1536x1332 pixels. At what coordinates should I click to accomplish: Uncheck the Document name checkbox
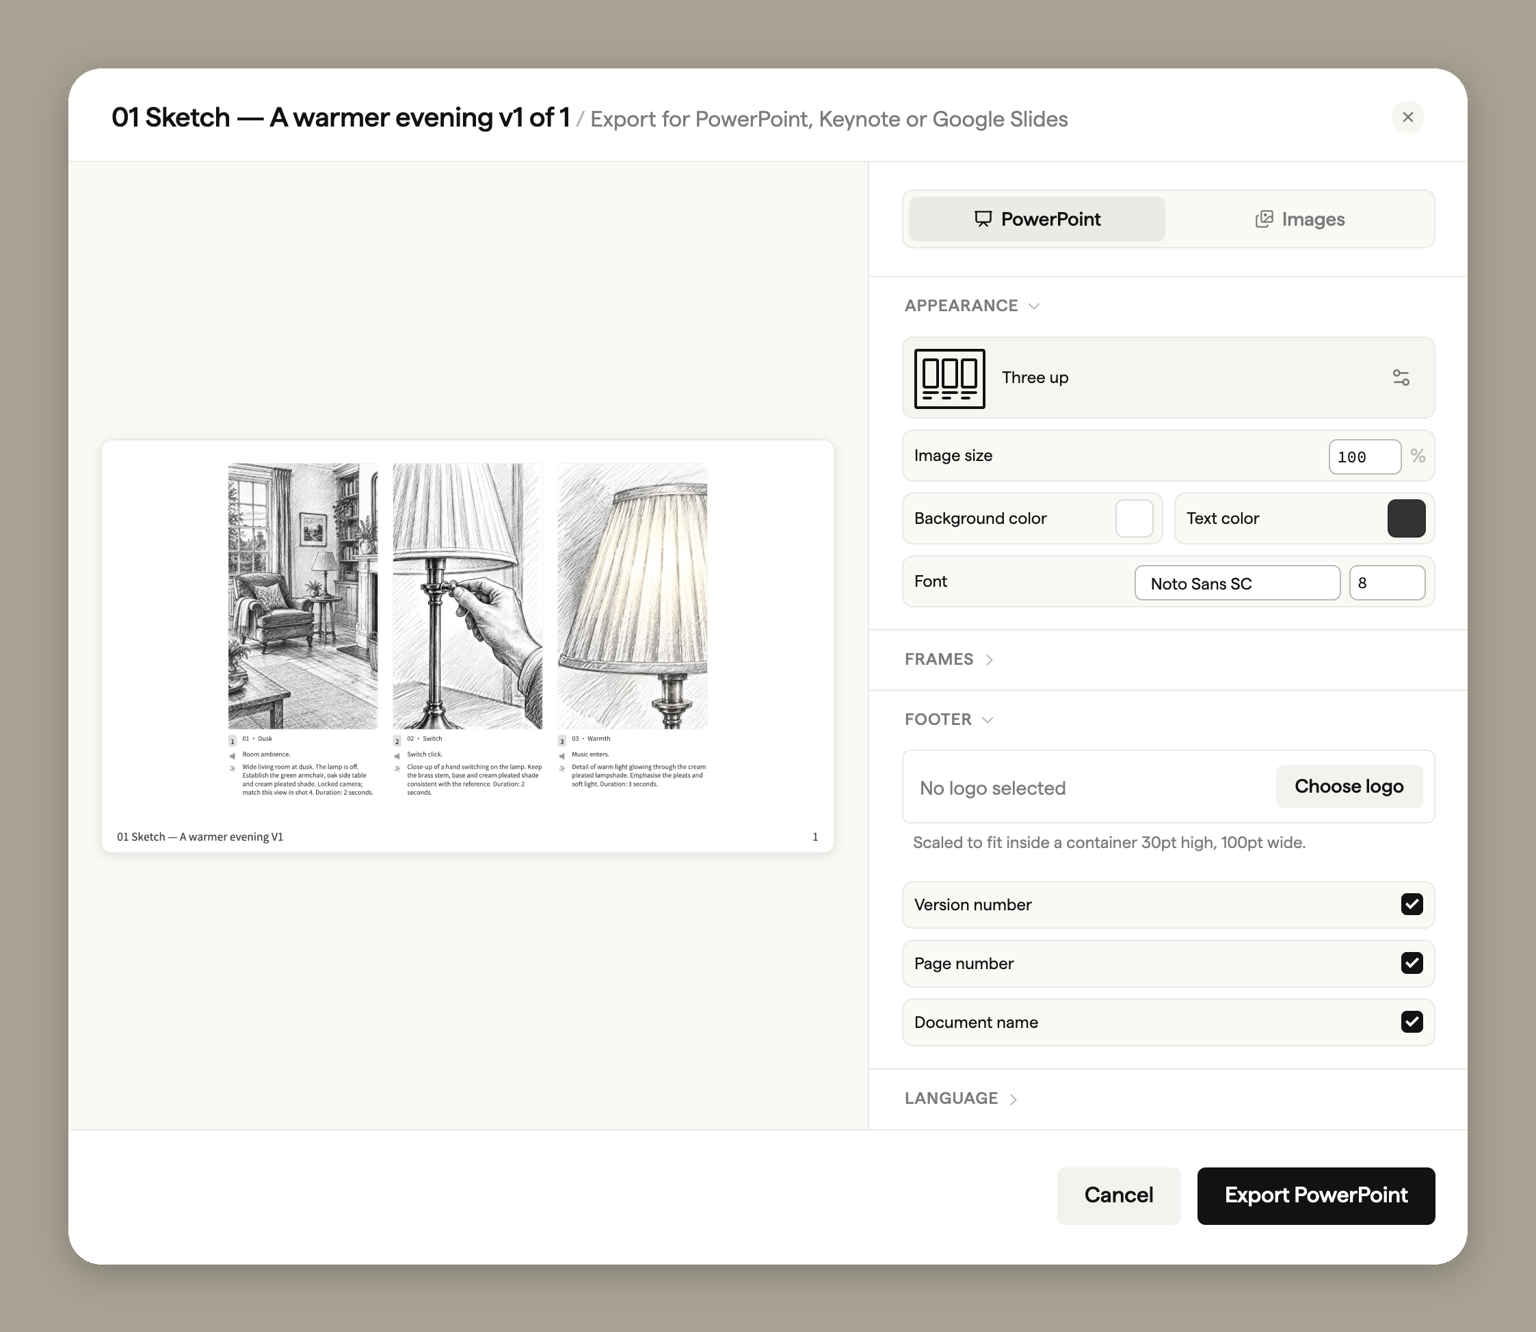1411,1022
